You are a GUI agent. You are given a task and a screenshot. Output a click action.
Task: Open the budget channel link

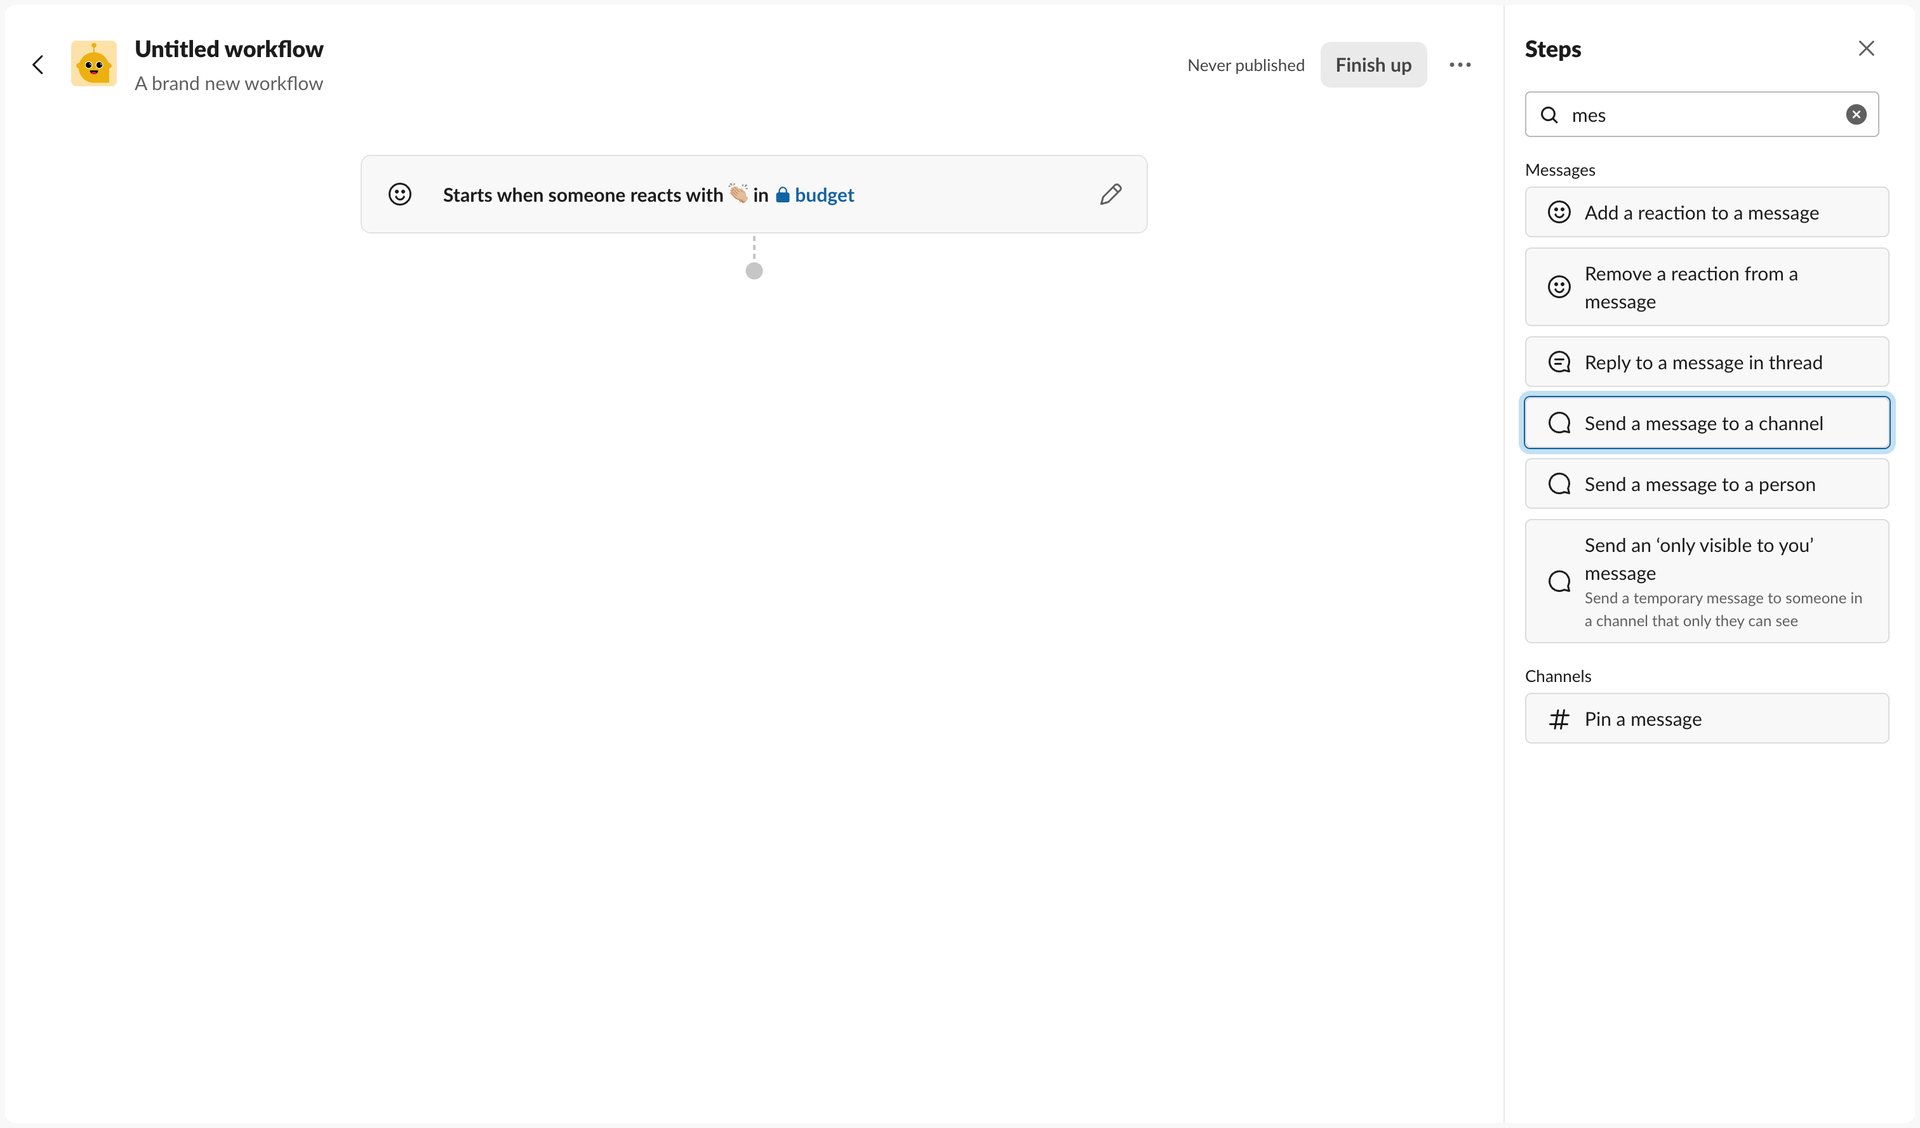(822, 195)
